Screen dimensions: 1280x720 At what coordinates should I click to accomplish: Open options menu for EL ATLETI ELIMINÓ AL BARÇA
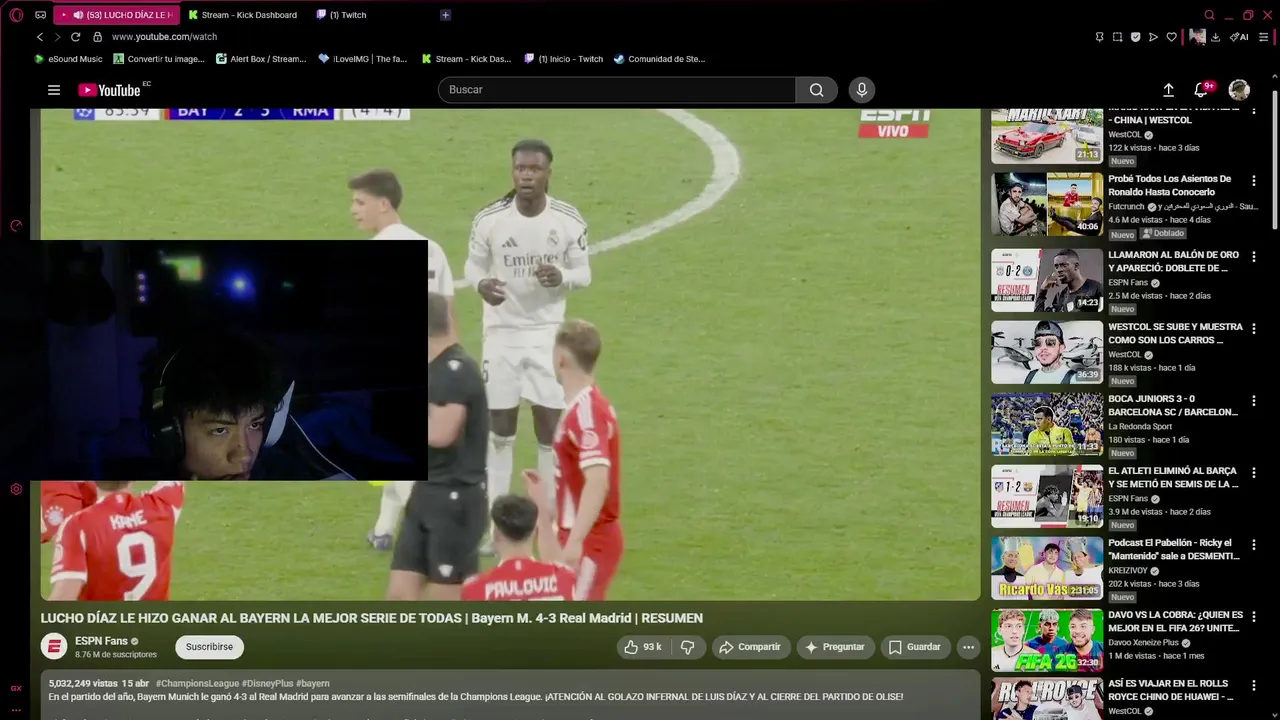coord(1254,472)
